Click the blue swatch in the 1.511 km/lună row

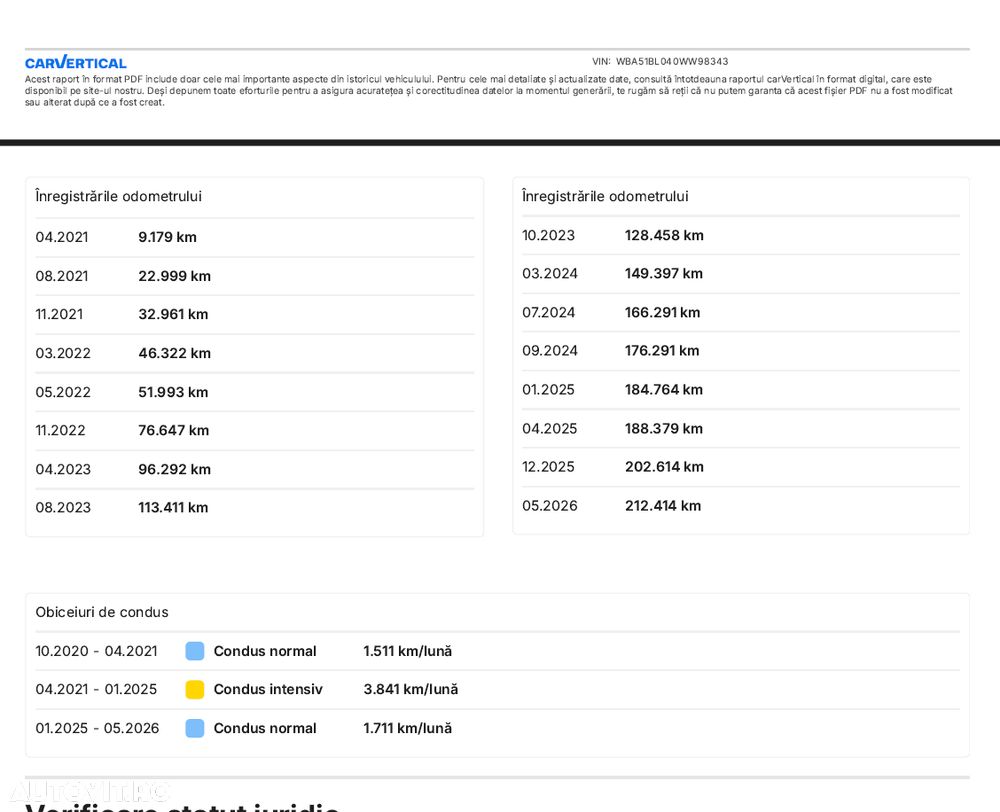pos(195,651)
